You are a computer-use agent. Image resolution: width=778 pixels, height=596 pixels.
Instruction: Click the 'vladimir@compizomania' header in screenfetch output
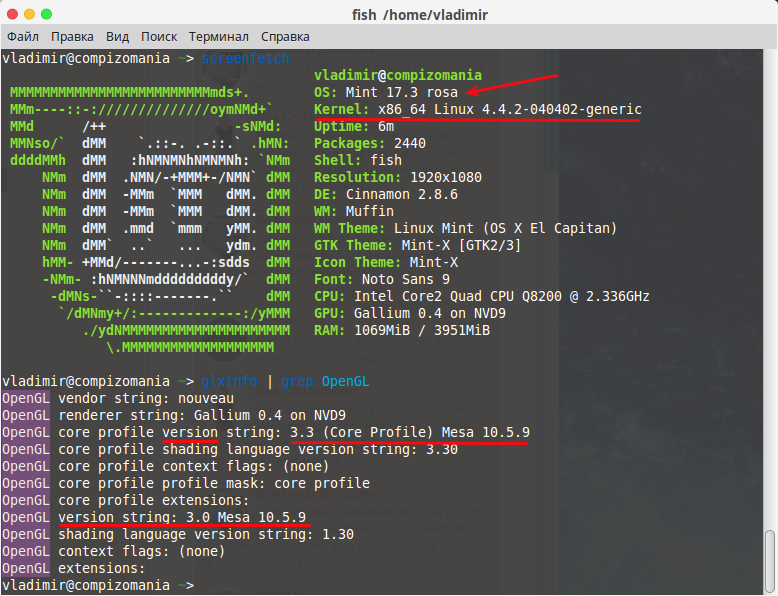[x=398, y=75]
